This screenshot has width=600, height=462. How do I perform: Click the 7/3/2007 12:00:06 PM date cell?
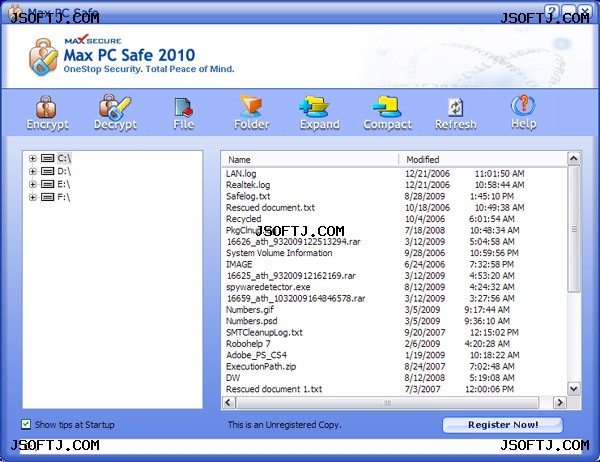(x=459, y=389)
